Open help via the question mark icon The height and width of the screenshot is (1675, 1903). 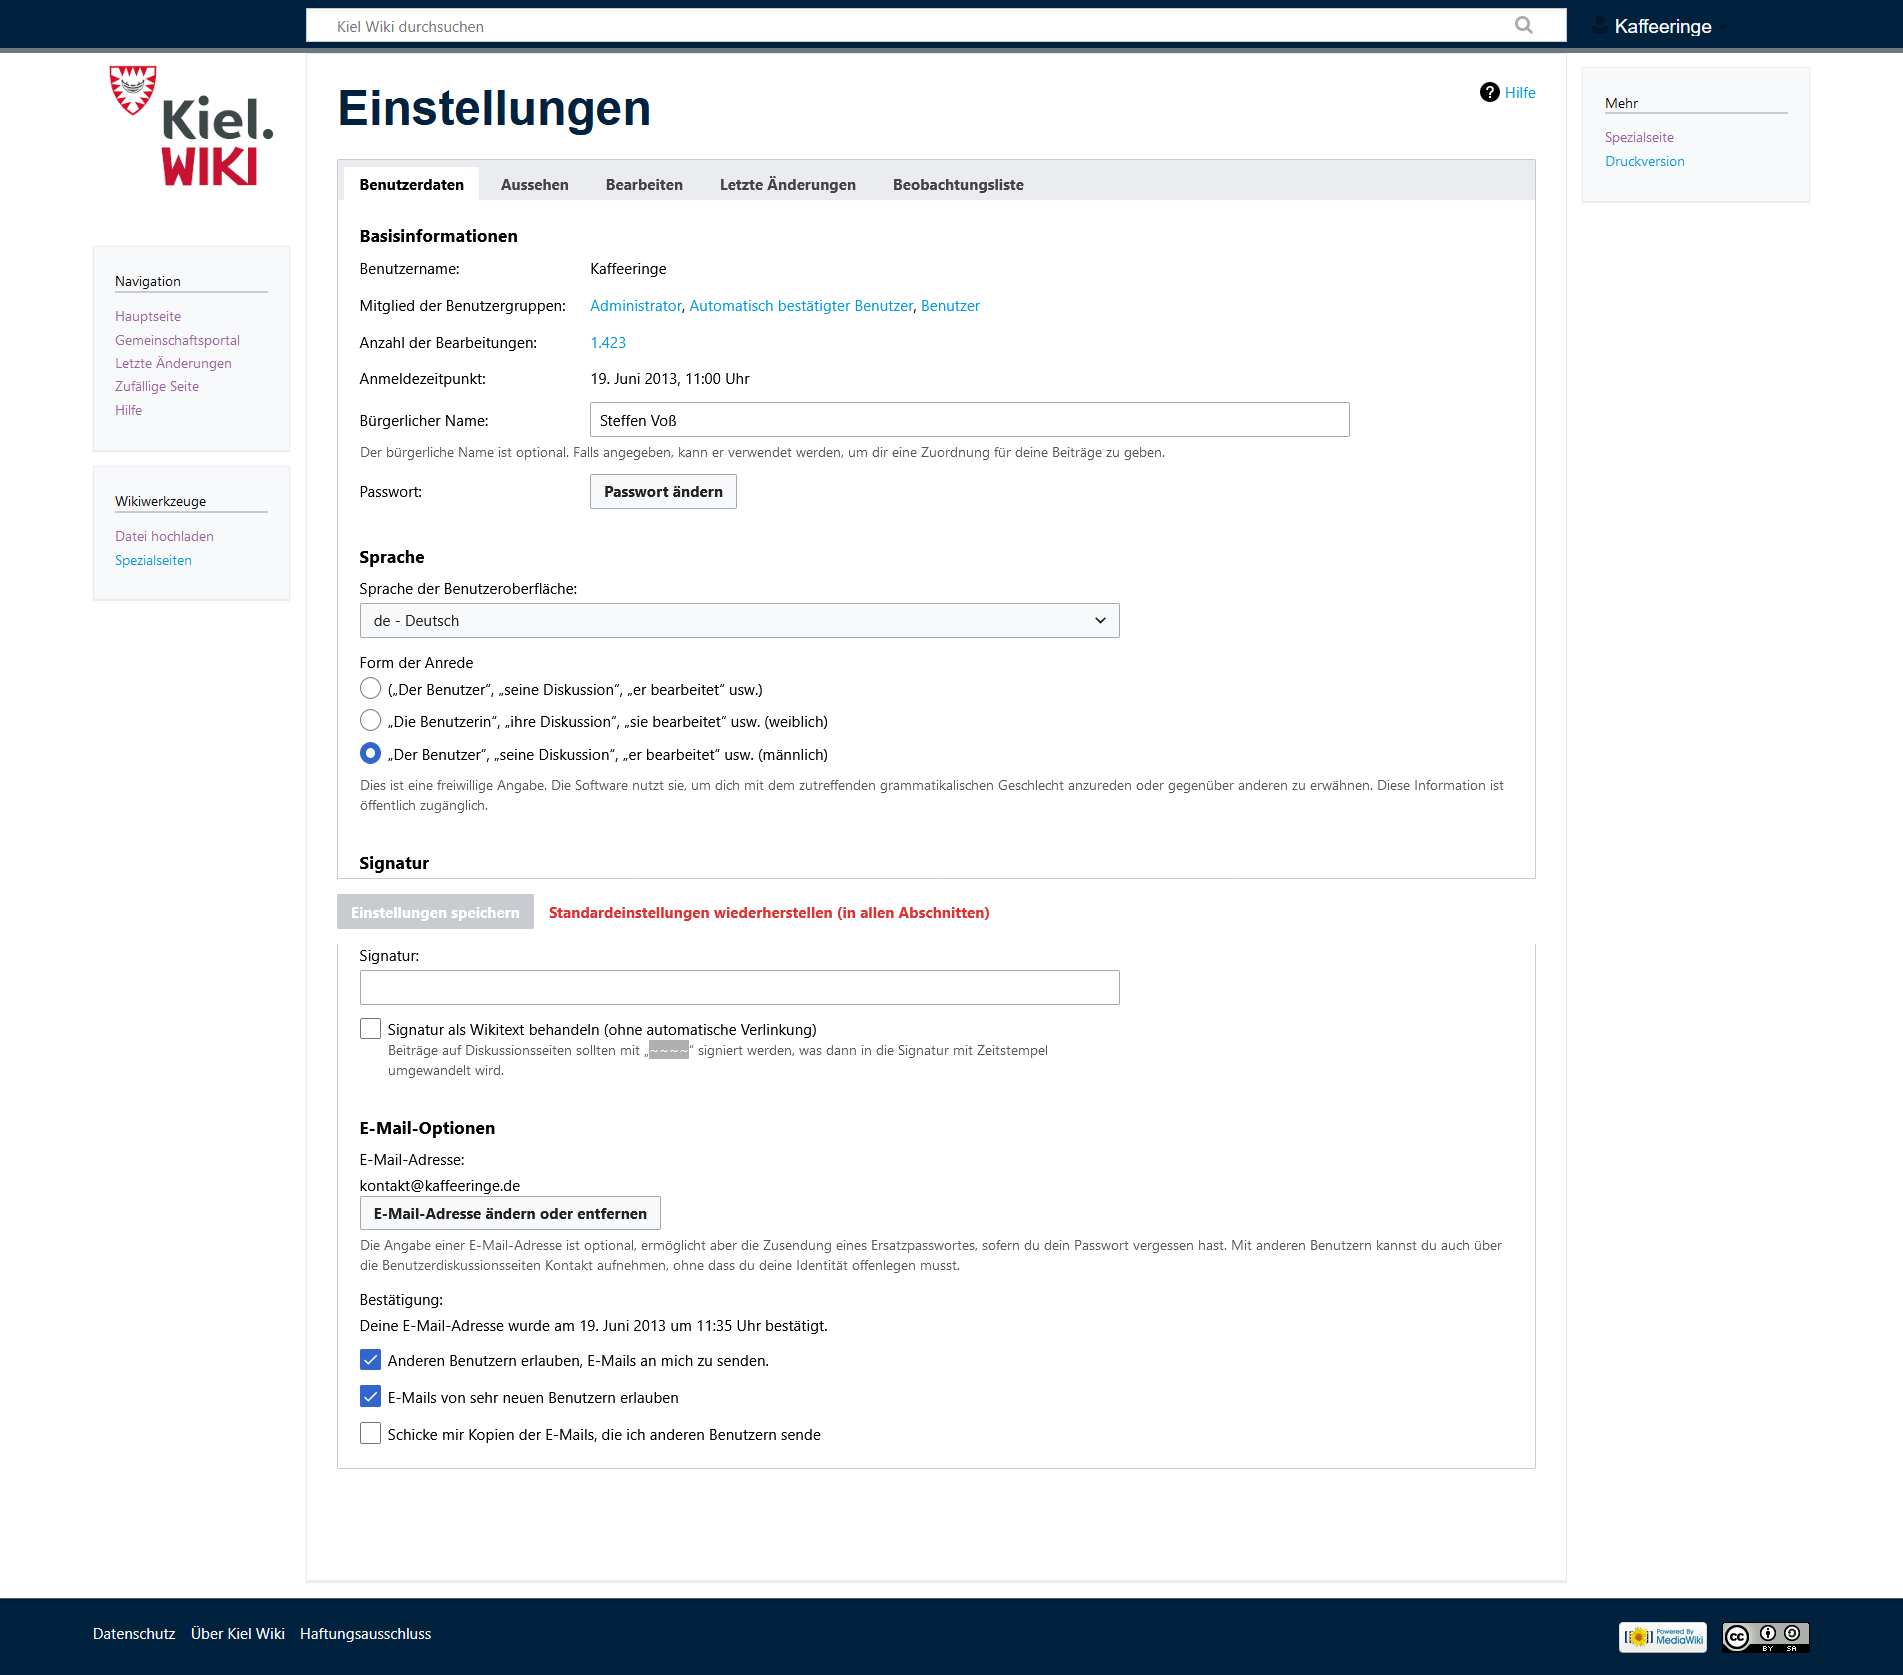[x=1489, y=93]
